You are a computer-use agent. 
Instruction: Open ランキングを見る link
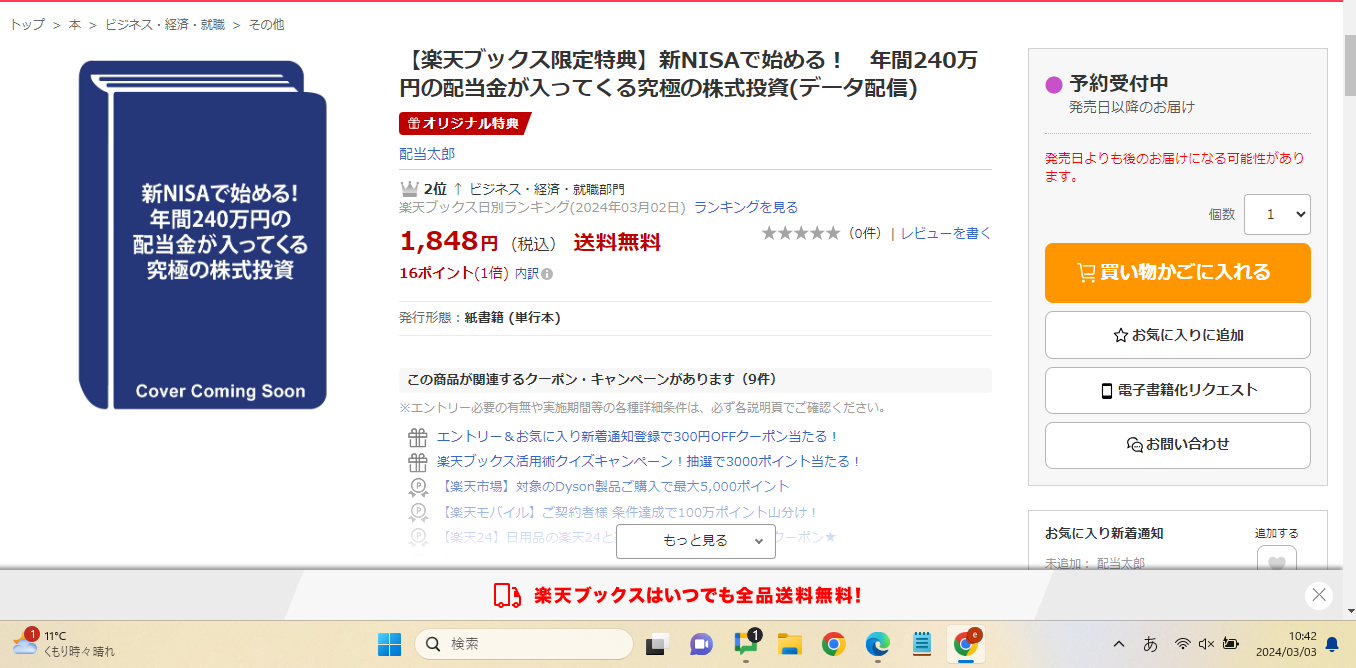click(746, 207)
